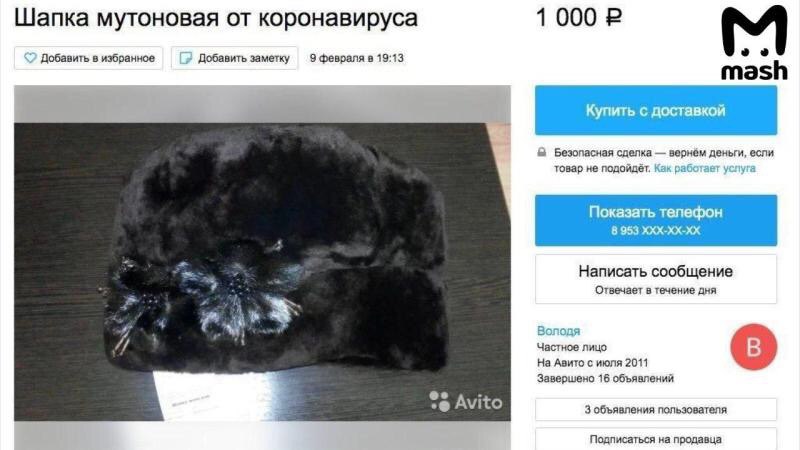
Task: Click the red seller avatar with letter В
Action: point(754,347)
